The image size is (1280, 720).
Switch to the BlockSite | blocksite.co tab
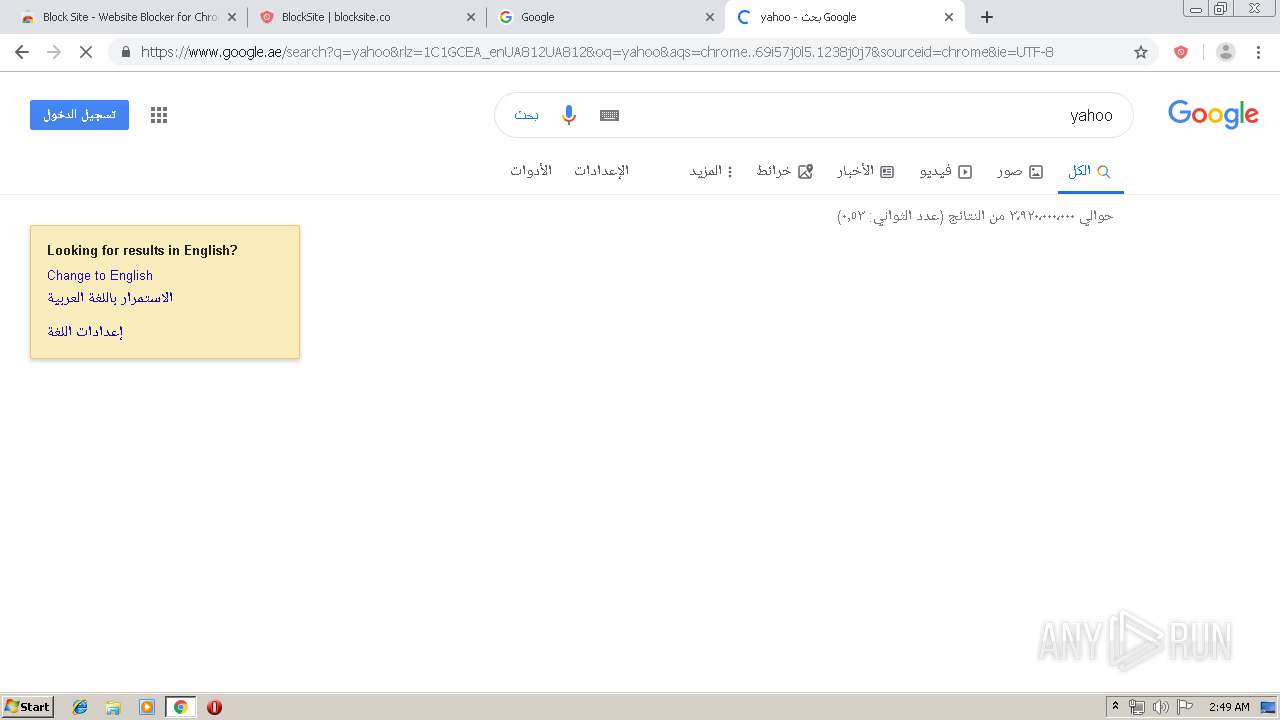pos(366,17)
